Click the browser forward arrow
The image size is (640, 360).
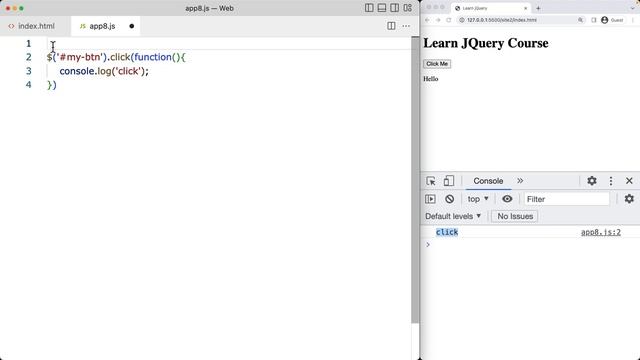(438, 20)
